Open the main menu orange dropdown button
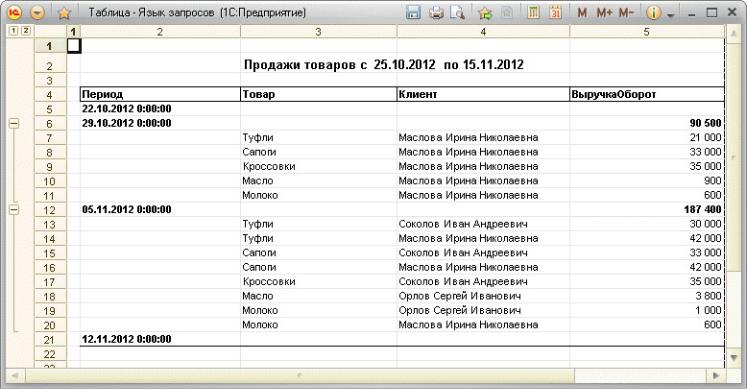The width and height of the screenshot is (747, 389). 38,13
